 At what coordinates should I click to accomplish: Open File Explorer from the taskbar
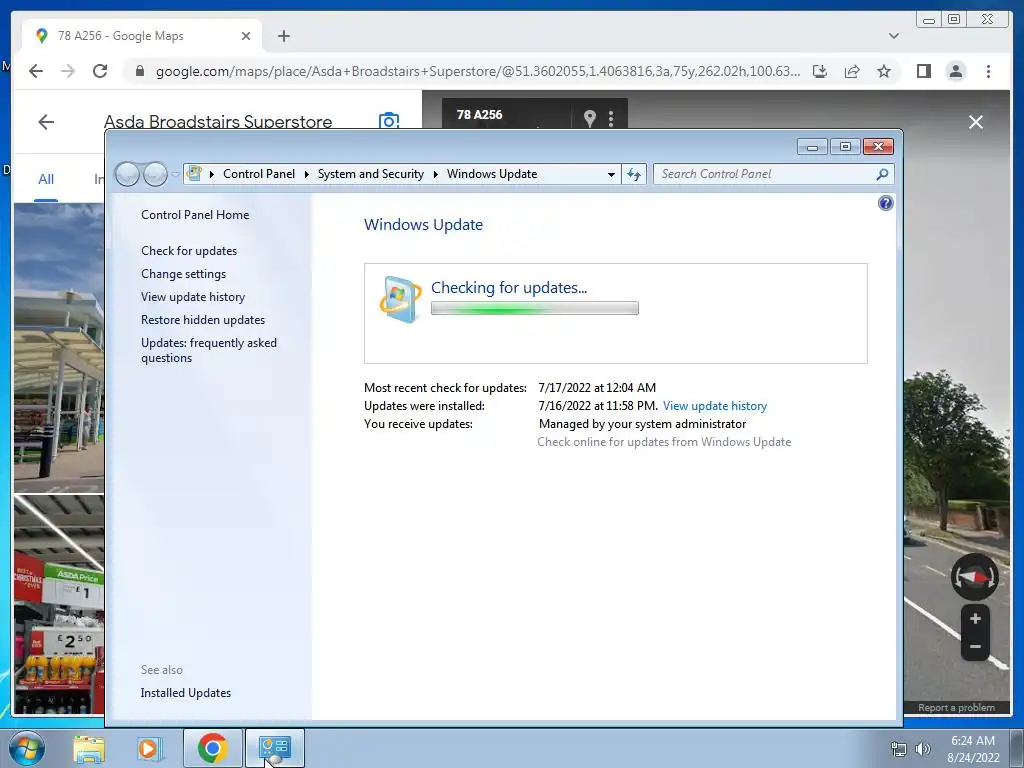tap(89, 748)
